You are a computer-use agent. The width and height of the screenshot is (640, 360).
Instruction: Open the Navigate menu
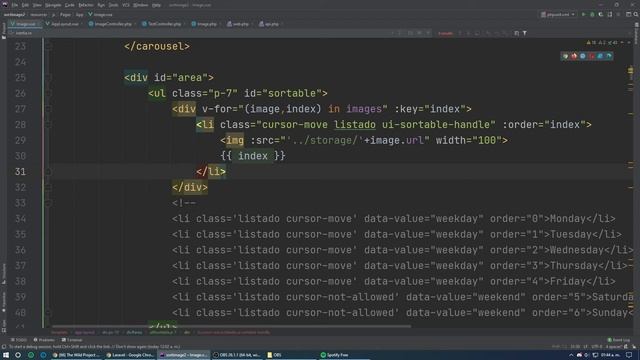coord(53,5)
